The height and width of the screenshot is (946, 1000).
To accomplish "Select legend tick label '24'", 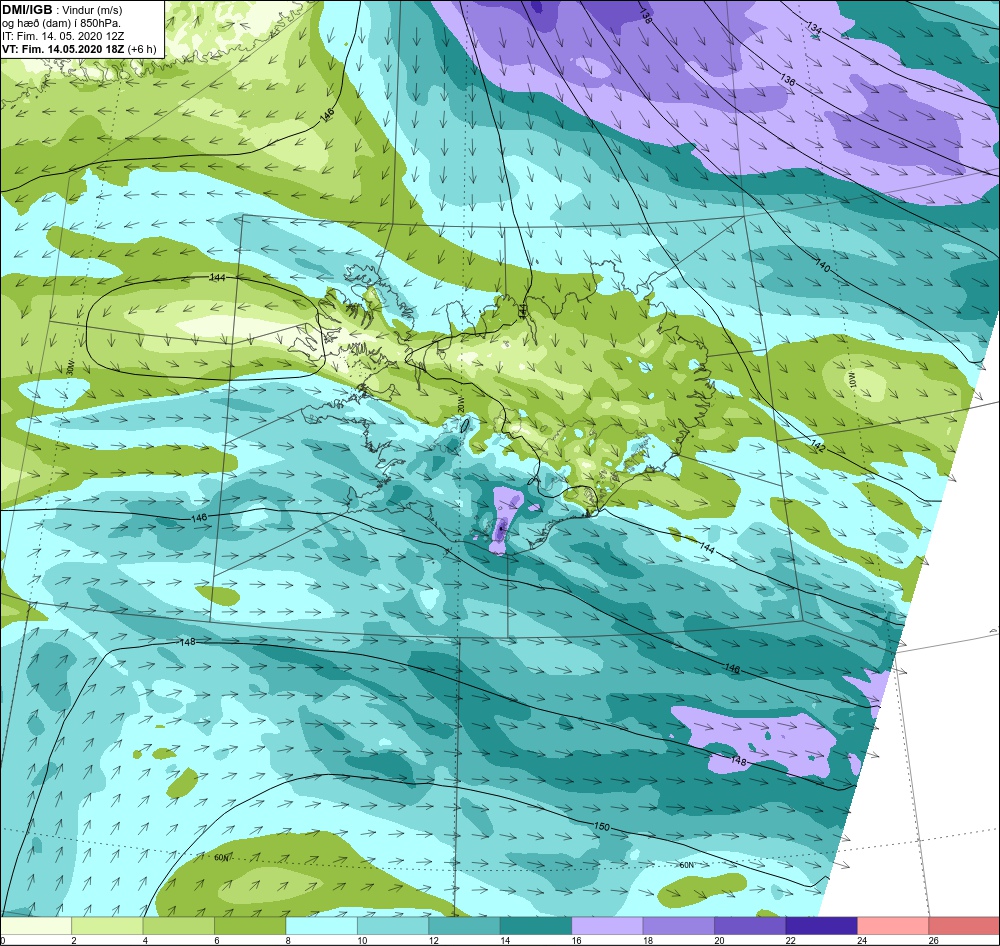I will click(x=862, y=940).
